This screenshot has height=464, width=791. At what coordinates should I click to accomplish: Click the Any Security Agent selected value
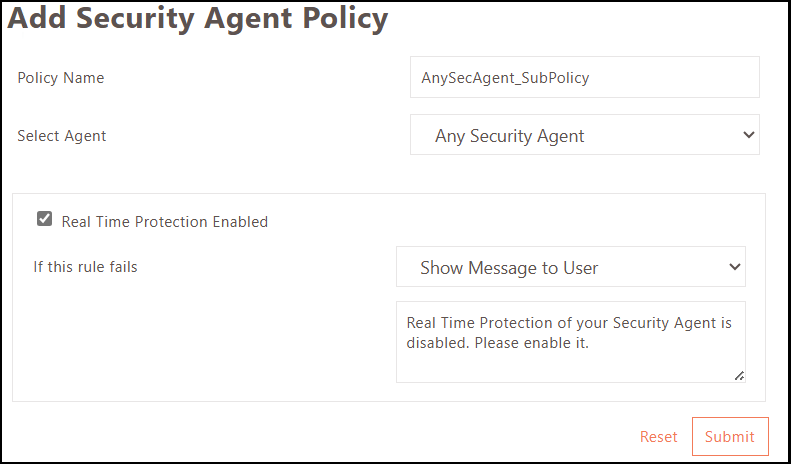point(510,136)
